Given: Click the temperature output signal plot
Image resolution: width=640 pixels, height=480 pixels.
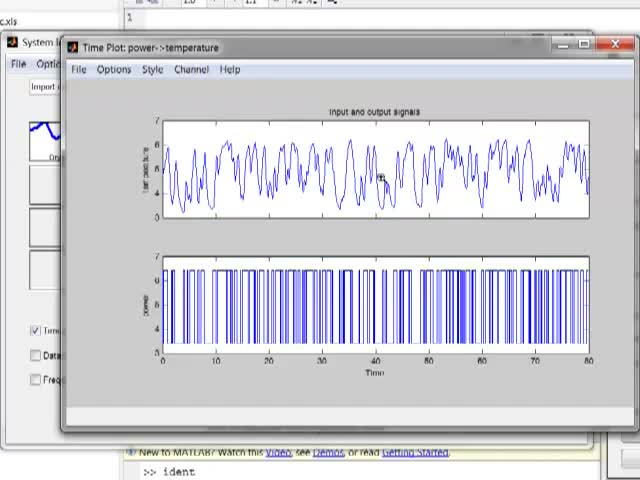Looking at the screenshot, I should (x=376, y=169).
